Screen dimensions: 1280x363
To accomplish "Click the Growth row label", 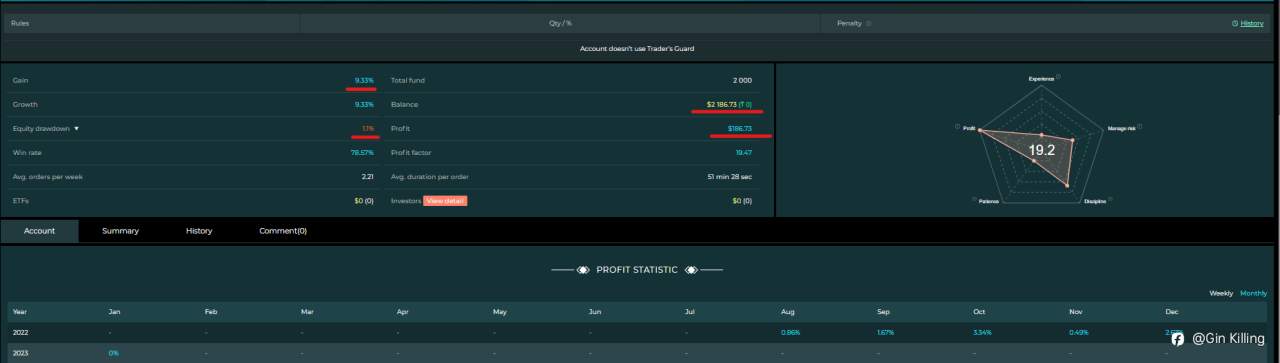I will 25,104.
